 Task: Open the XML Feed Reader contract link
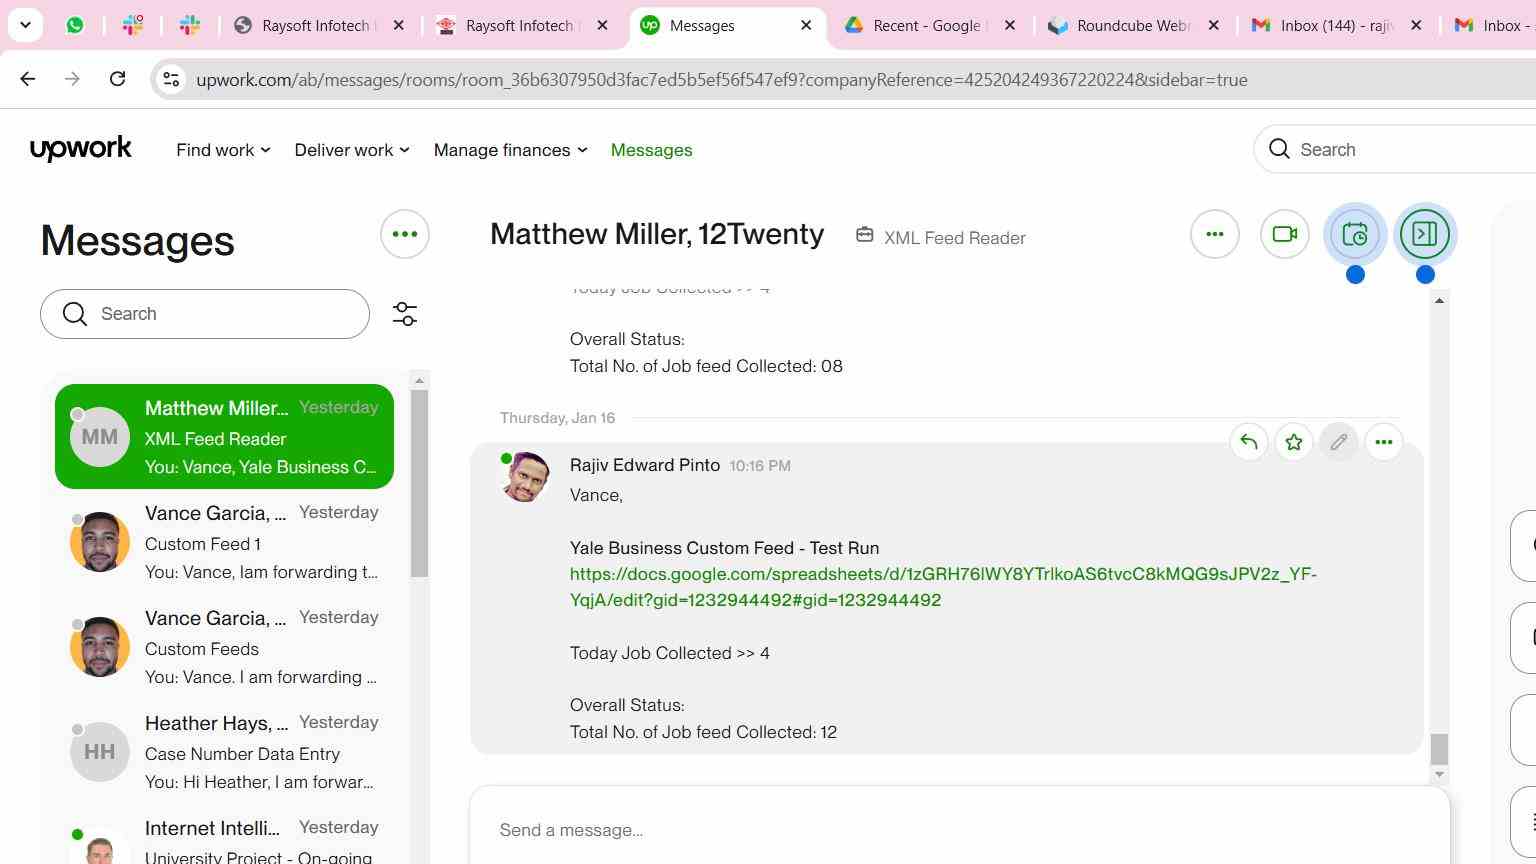pyautogui.click(x=941, y=237)
